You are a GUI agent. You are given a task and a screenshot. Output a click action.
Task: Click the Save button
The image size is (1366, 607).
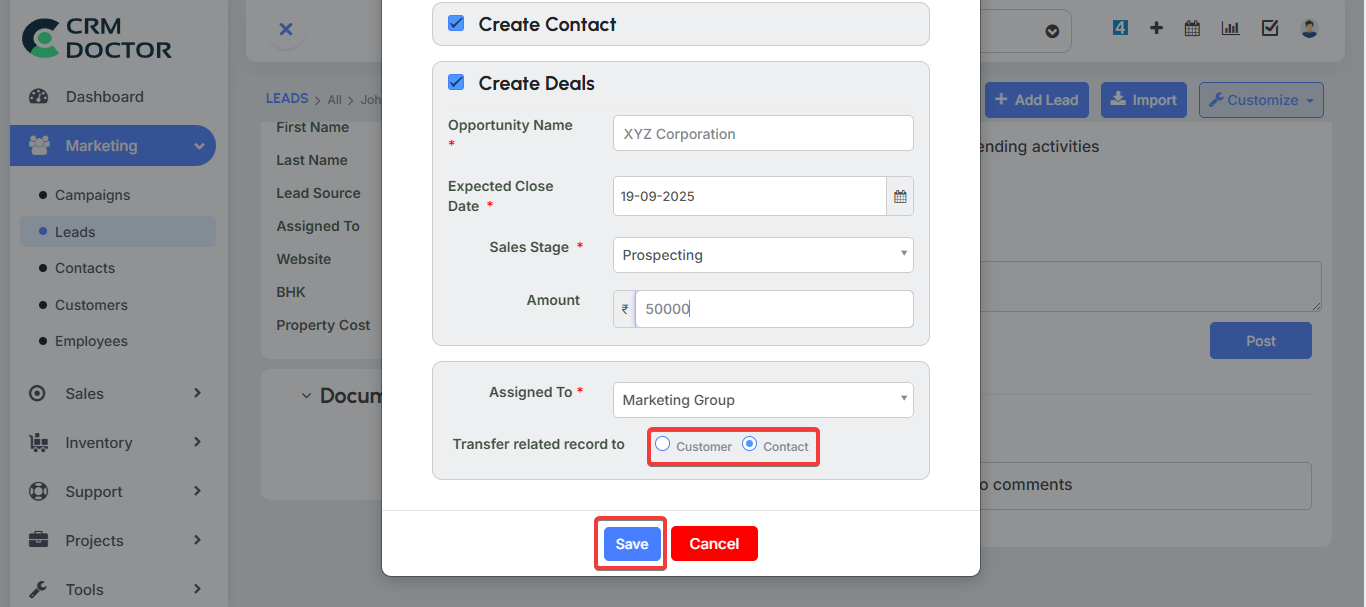click(630, 543)
